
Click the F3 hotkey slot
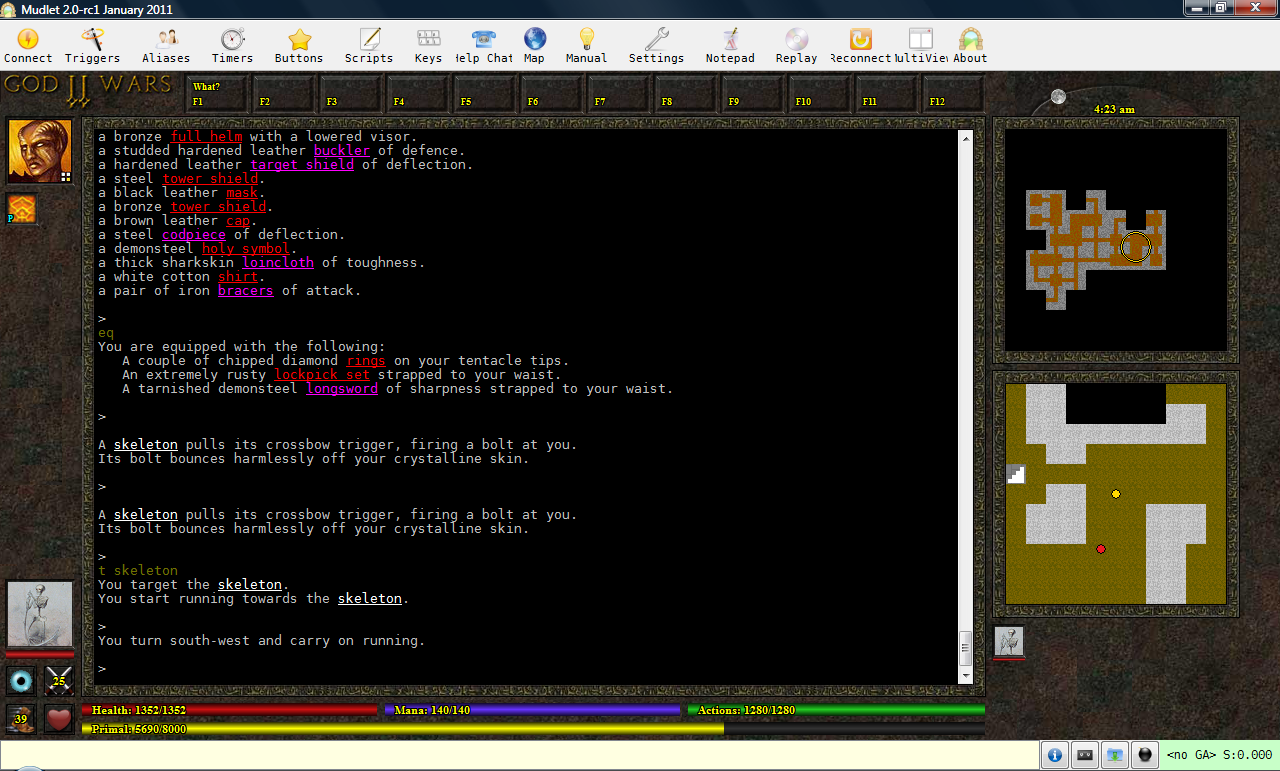(x=352, y=94)
